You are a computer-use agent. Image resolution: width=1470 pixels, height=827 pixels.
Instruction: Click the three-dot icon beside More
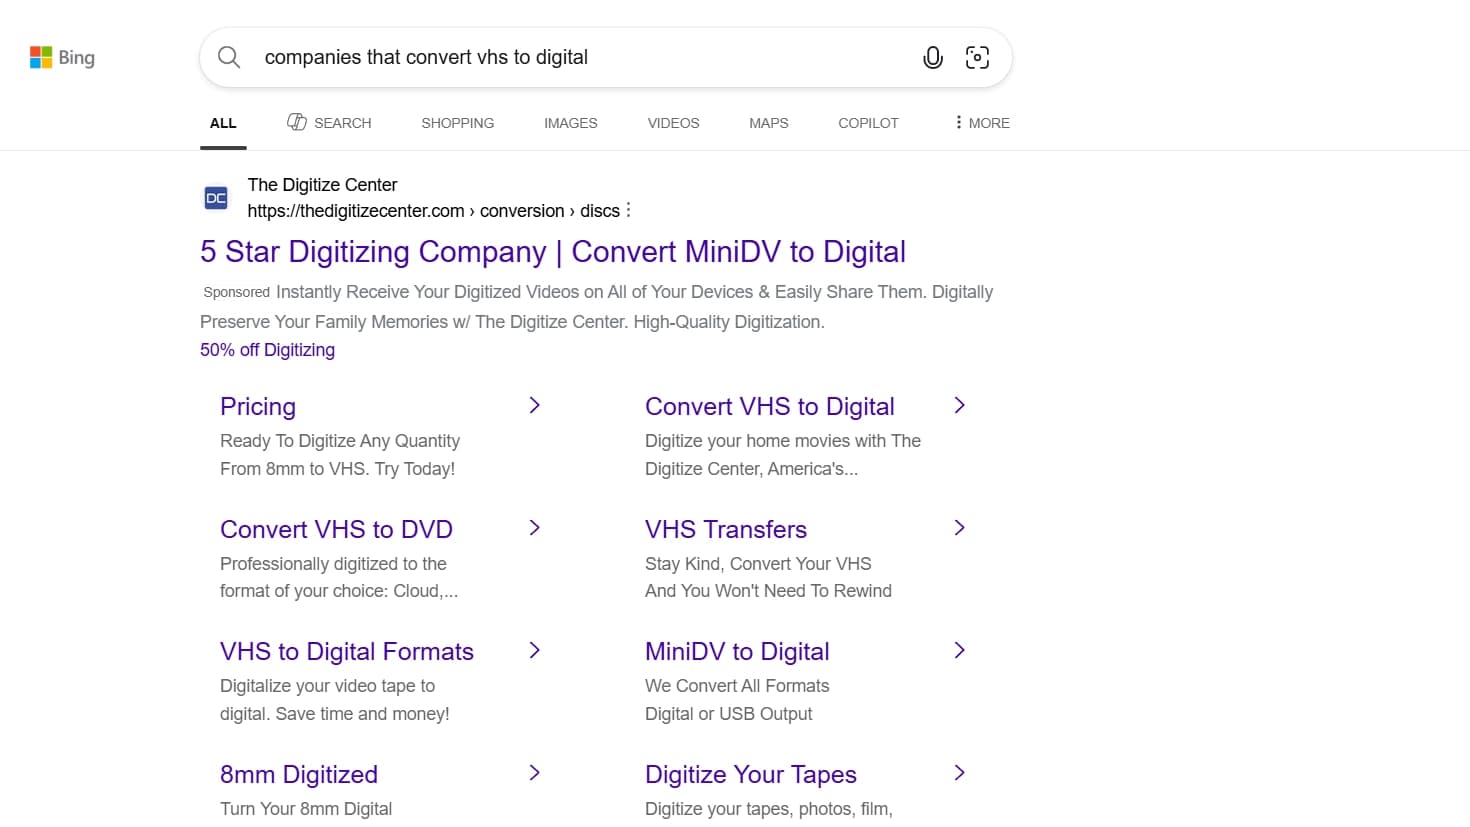(x=957, y=121)
